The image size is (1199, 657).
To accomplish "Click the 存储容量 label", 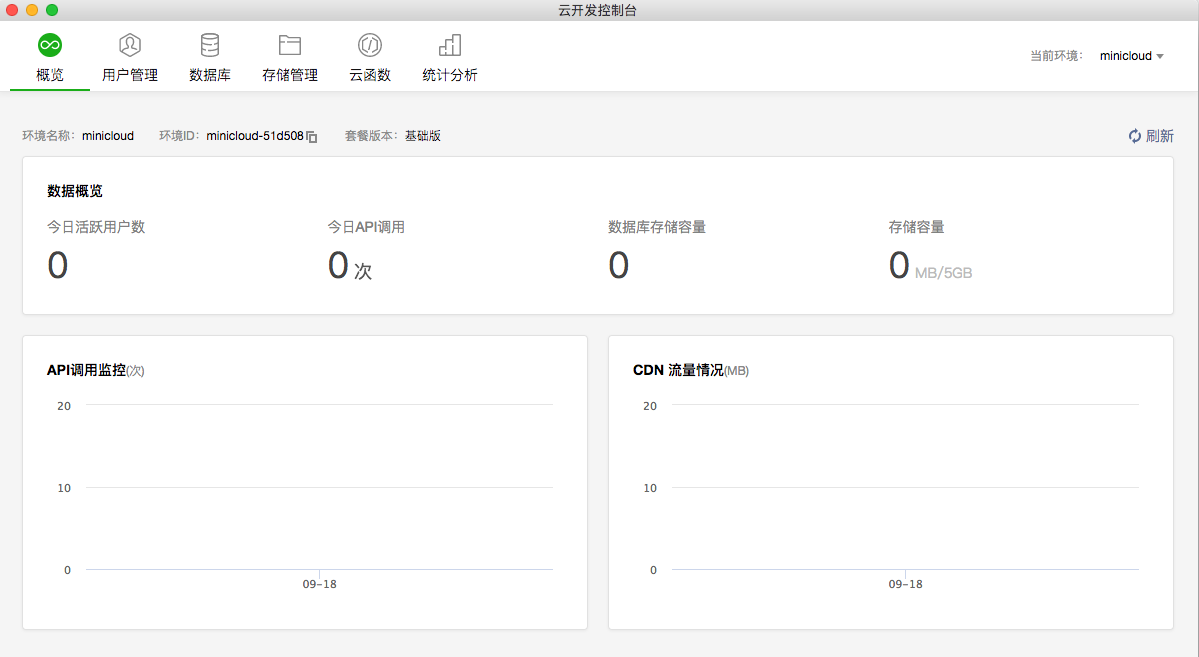I will (x=916, y=226).
